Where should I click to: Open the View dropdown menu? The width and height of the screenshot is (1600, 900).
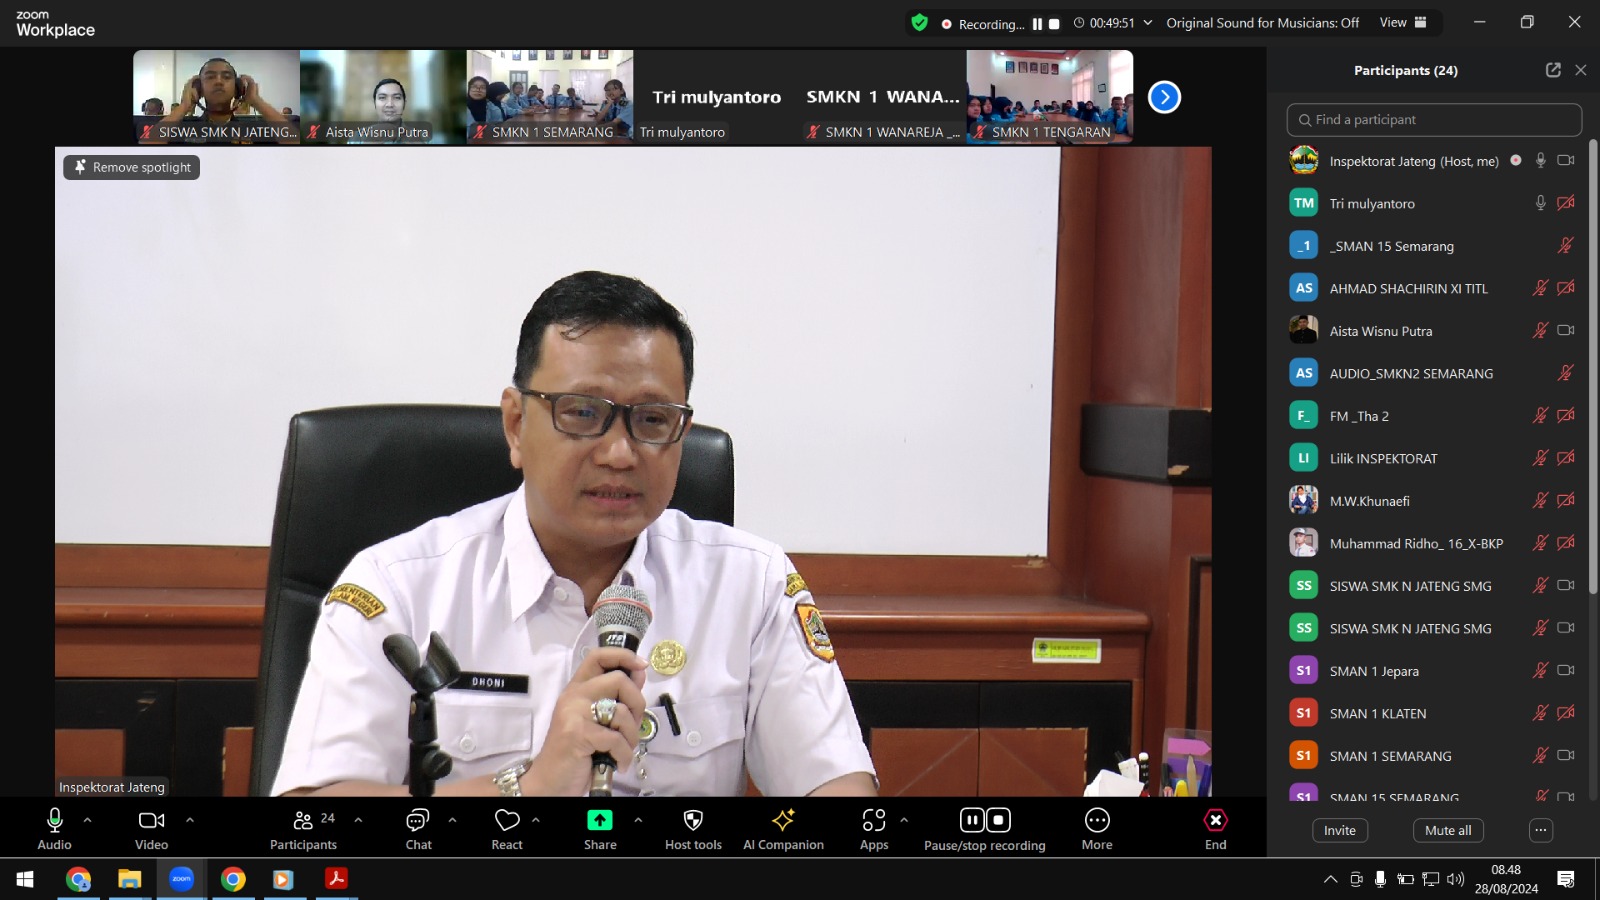point(1403,23)
